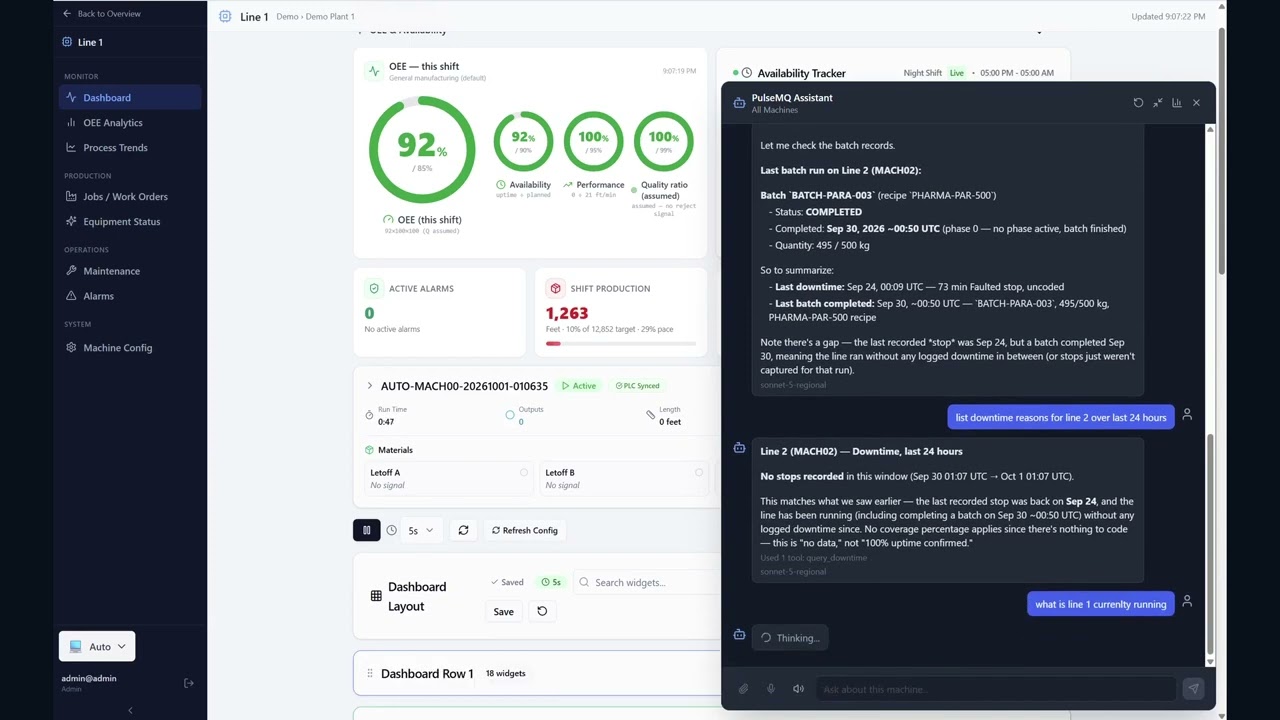
Task: Attach a file with the paperclip icon
Action: pos(743,689)
